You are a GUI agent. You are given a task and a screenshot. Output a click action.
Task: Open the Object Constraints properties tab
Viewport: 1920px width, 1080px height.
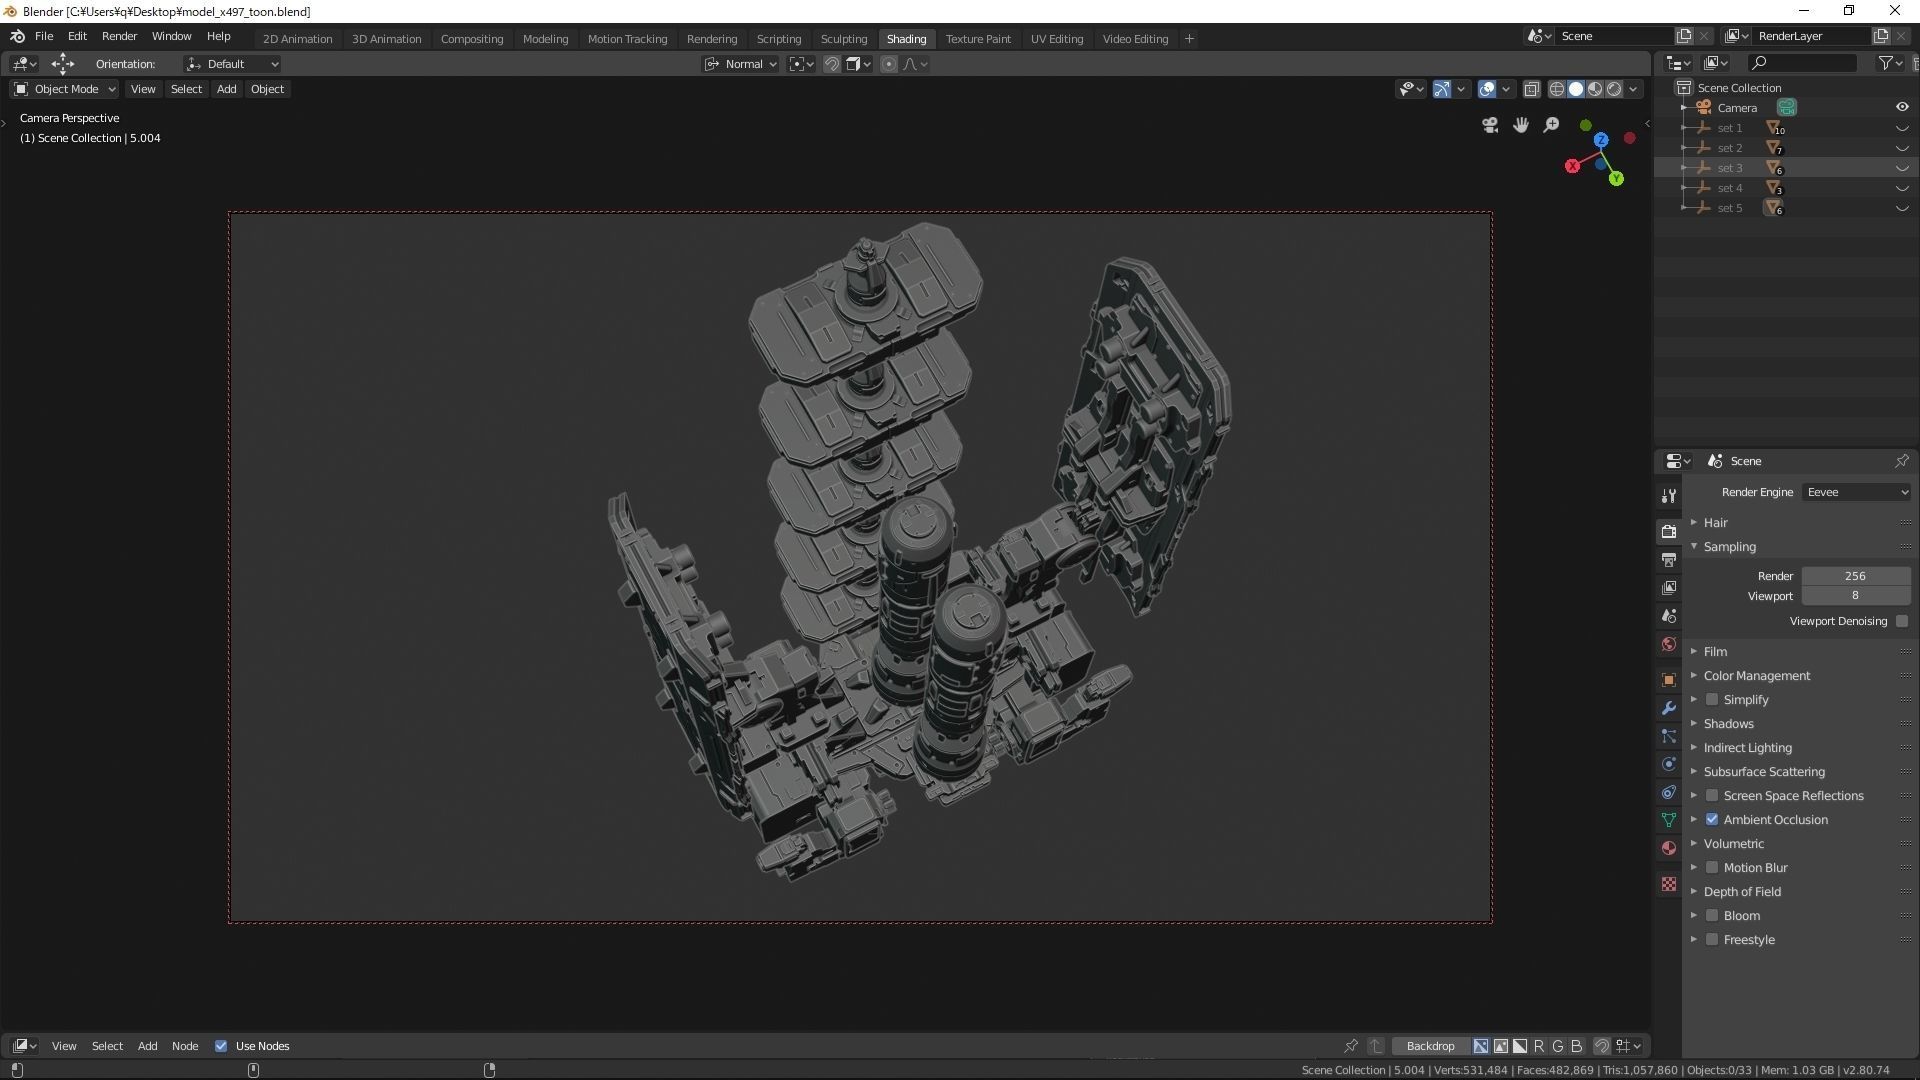point(1668,792)
